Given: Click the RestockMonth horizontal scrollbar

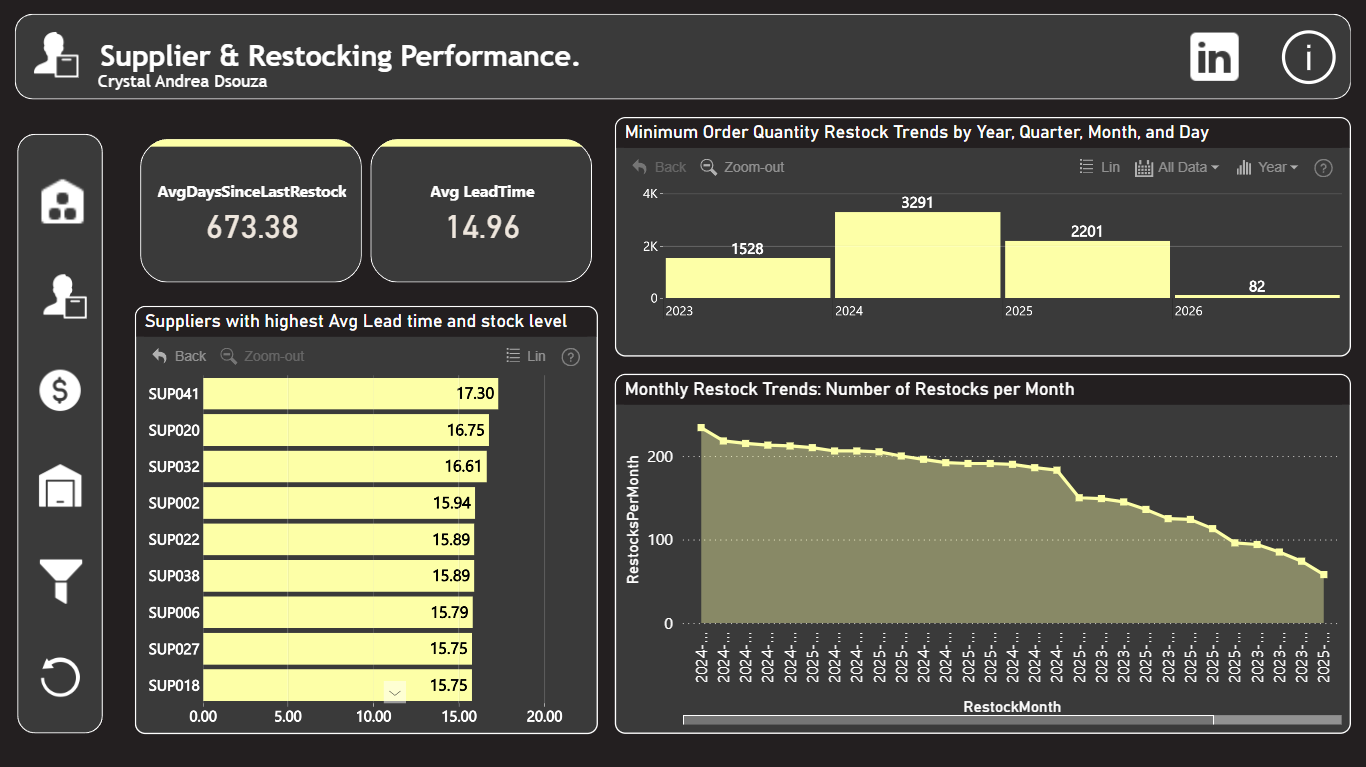Looking at the screenshot, I should (x=948, y=720).
